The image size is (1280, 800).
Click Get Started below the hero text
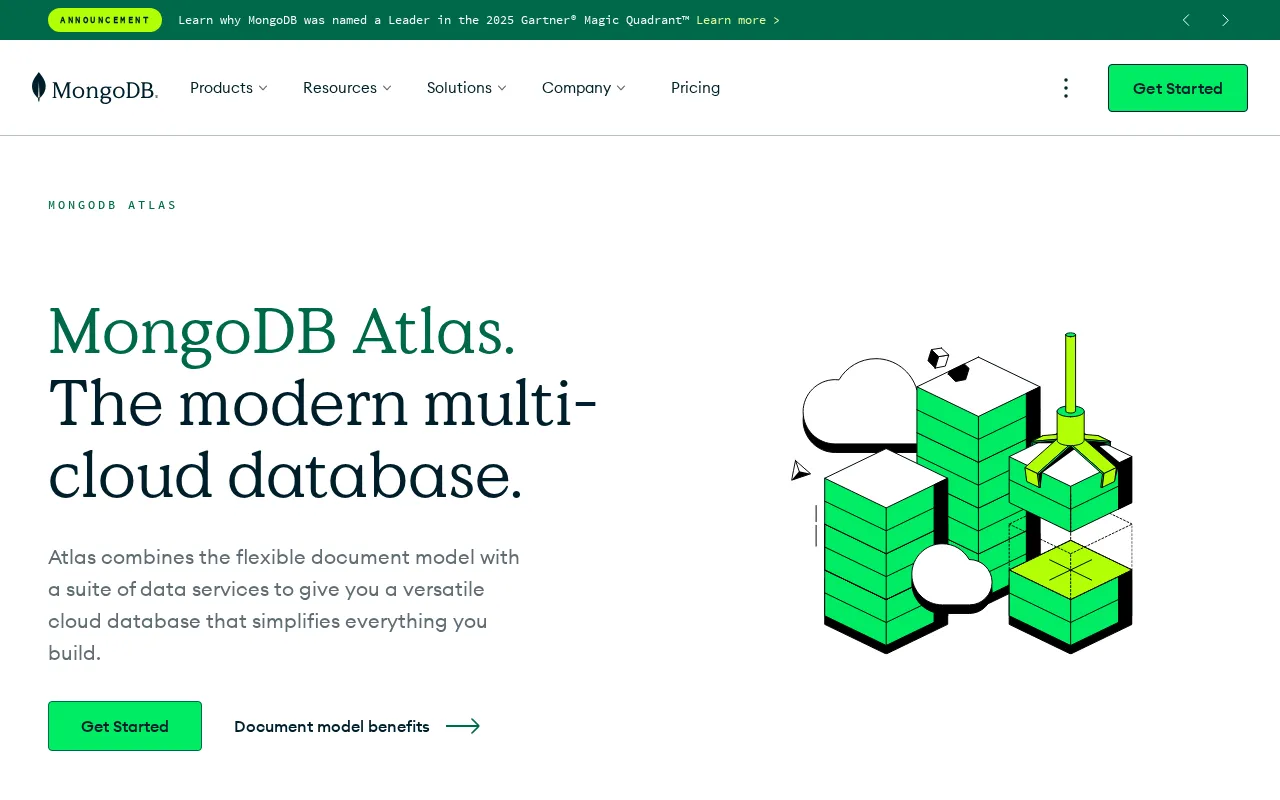(x=125, y=726)
